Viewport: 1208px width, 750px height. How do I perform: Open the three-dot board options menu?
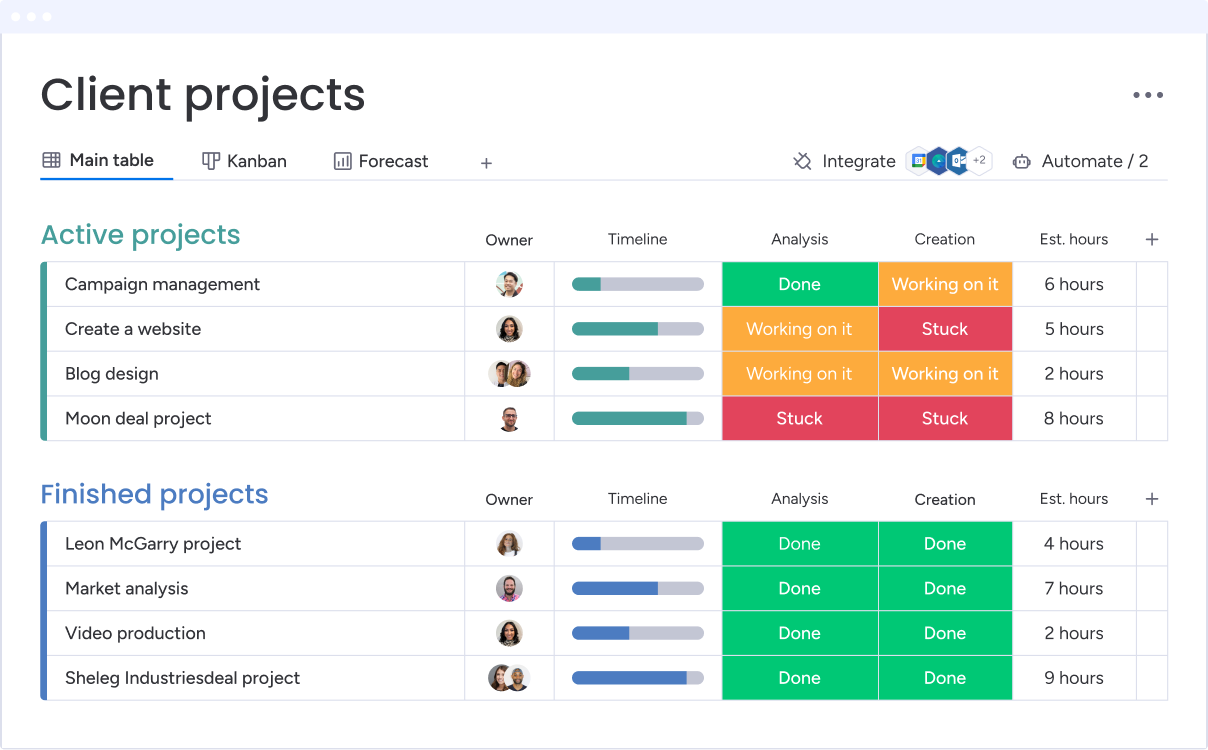tap(1148, 95)
